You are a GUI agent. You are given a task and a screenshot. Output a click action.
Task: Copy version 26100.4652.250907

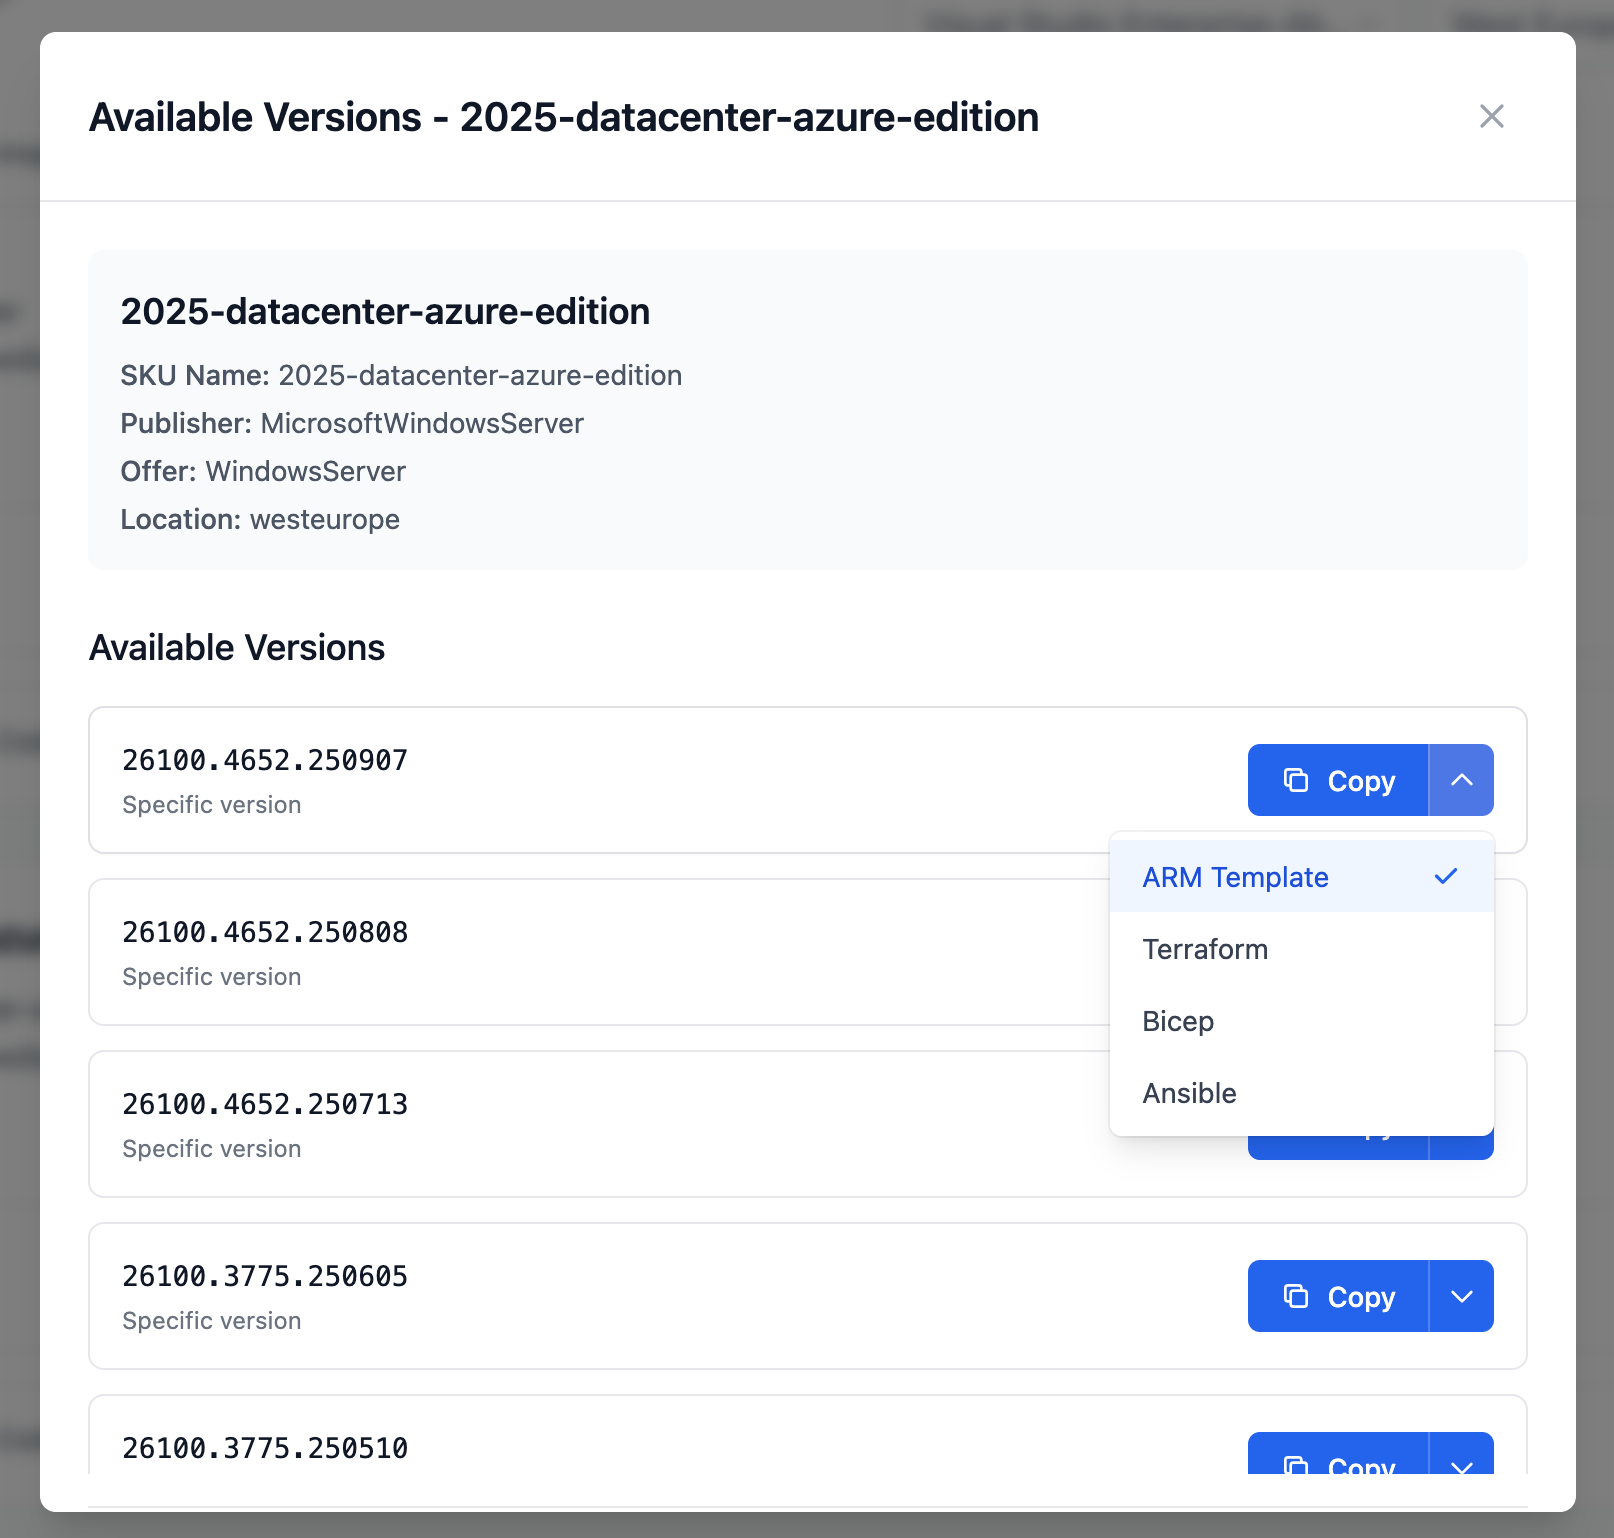point(1338,780)
